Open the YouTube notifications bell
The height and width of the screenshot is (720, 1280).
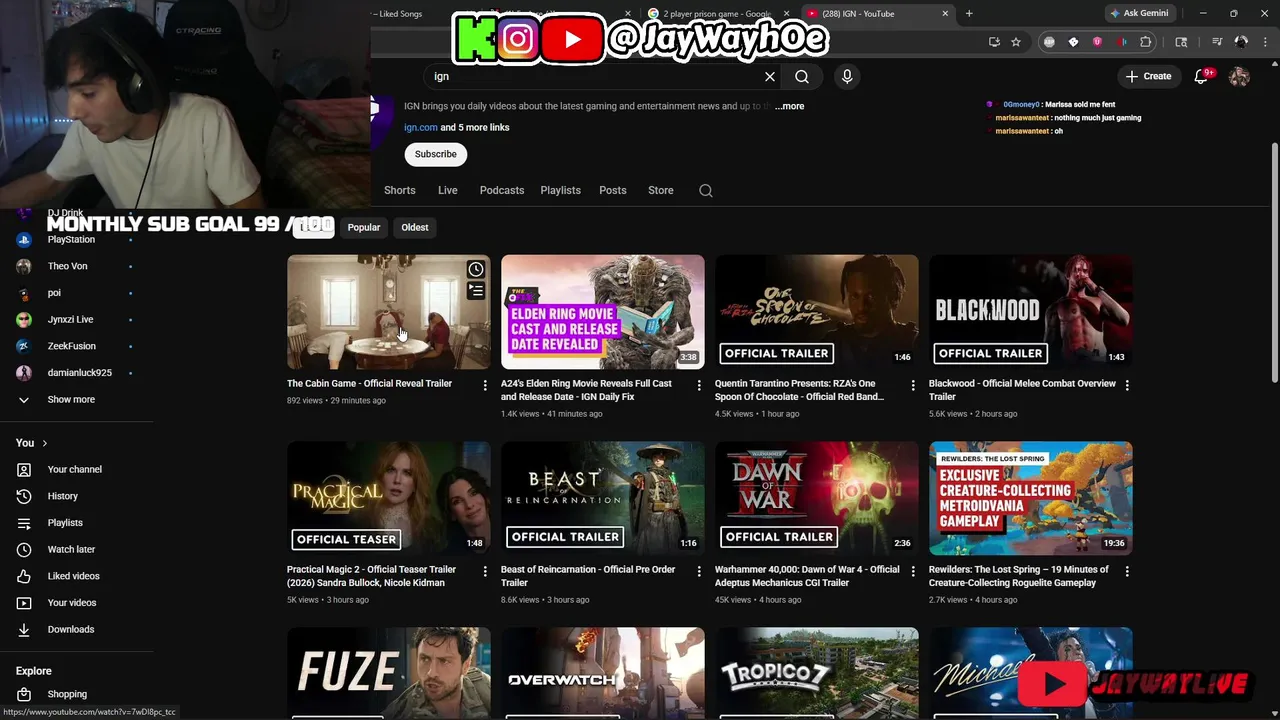(1202, 76)
